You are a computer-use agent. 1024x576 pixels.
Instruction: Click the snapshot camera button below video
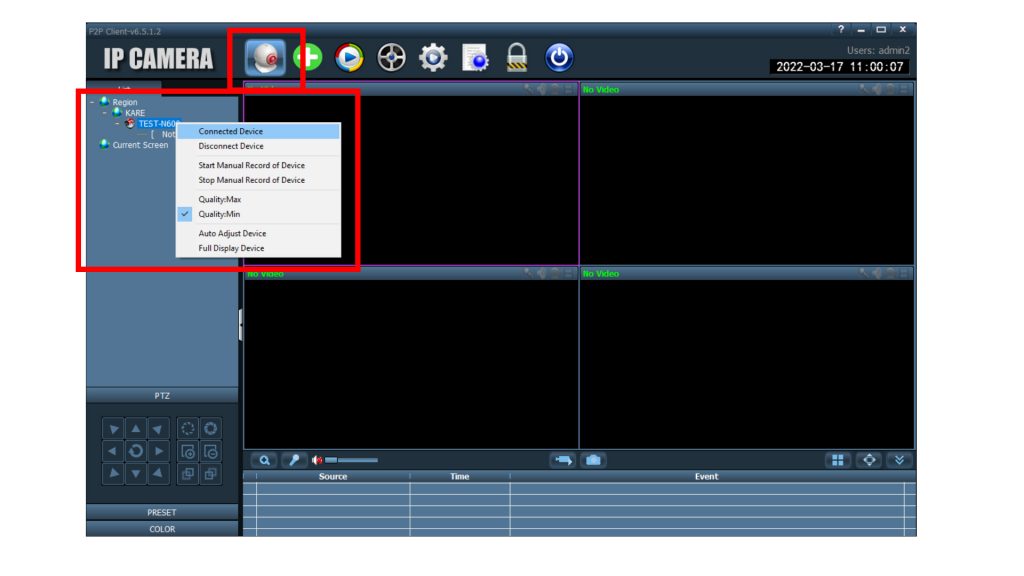593,460
